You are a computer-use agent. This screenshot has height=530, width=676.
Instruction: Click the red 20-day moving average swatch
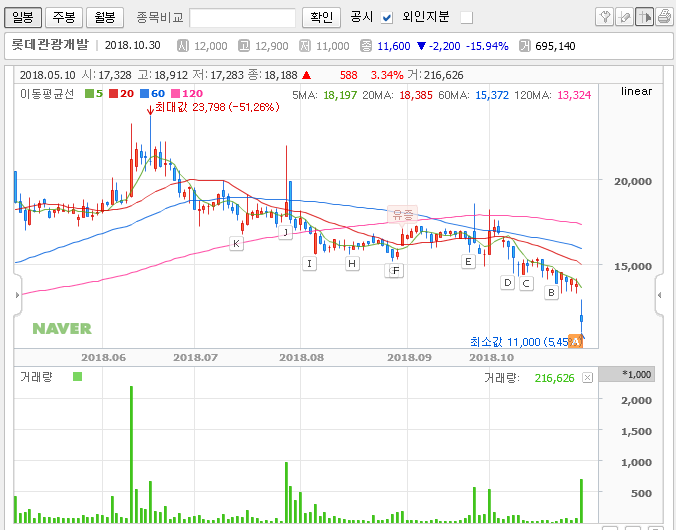click(x=113, y=94)
